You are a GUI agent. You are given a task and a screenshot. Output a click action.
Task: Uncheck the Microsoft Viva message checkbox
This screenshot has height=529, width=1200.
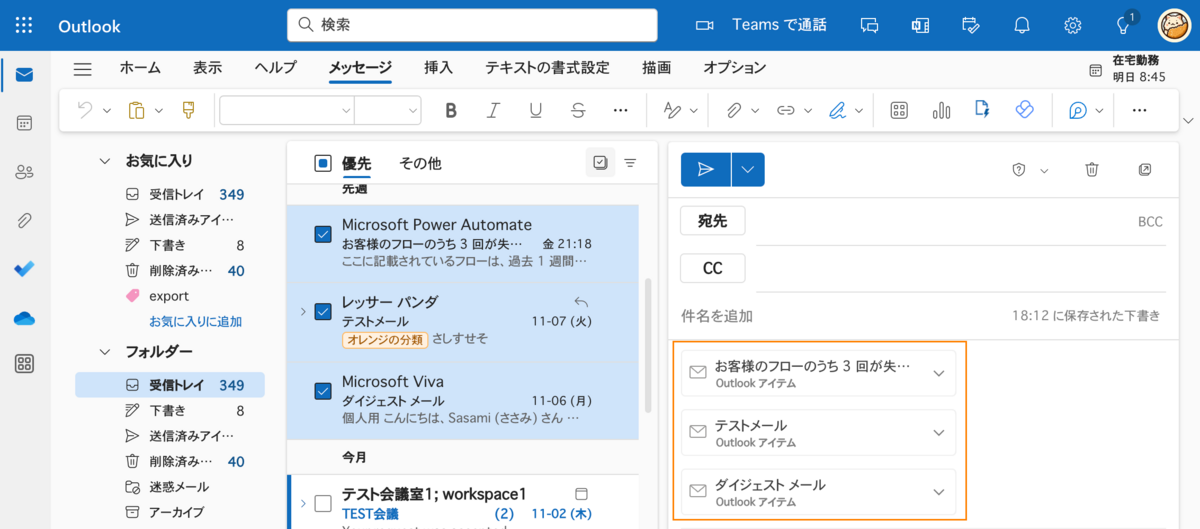click(x=323, y=391)
